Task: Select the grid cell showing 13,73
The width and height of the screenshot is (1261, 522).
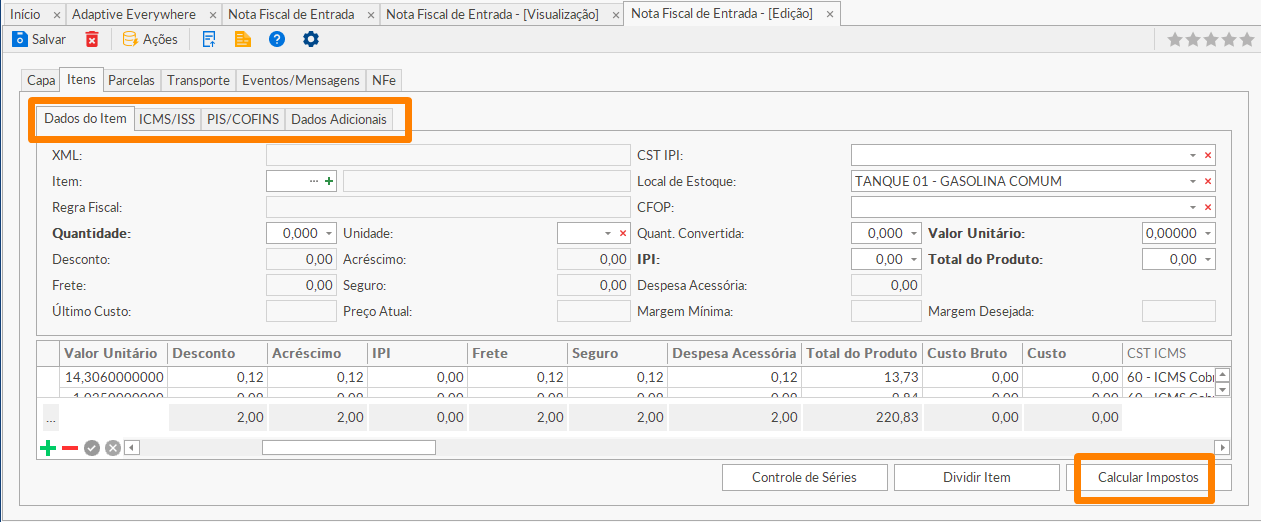Action: coord(863,377)
